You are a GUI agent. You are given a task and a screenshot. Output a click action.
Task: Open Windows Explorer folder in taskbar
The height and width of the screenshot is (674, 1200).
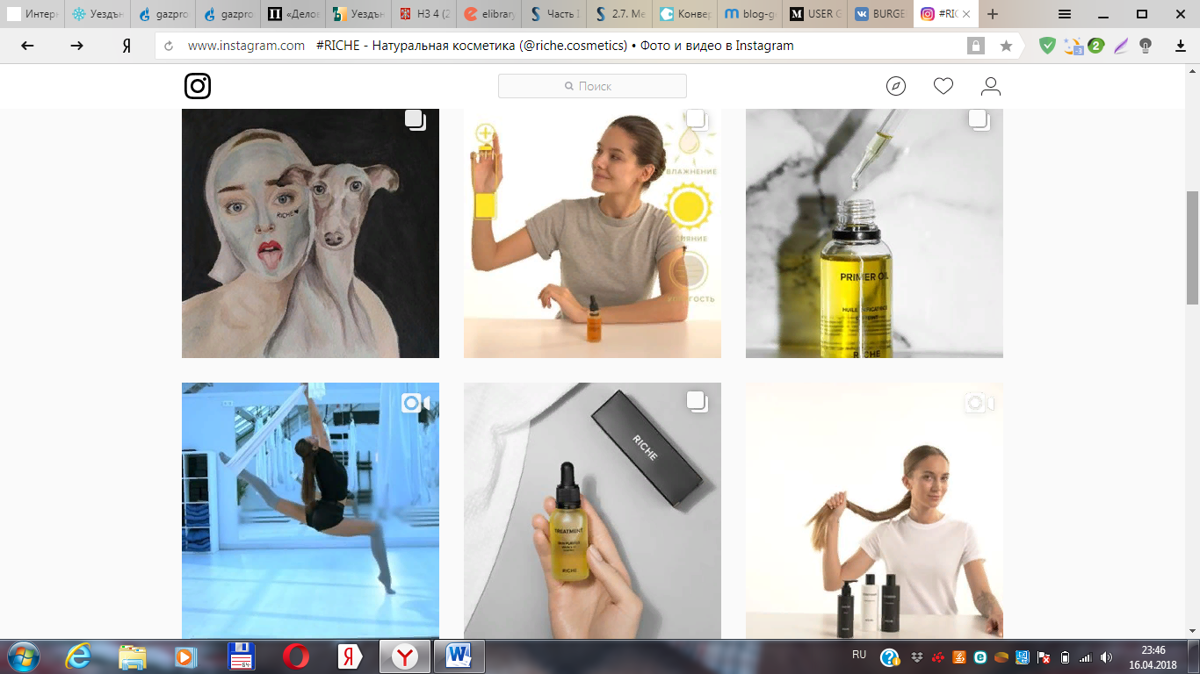(133, 657)
